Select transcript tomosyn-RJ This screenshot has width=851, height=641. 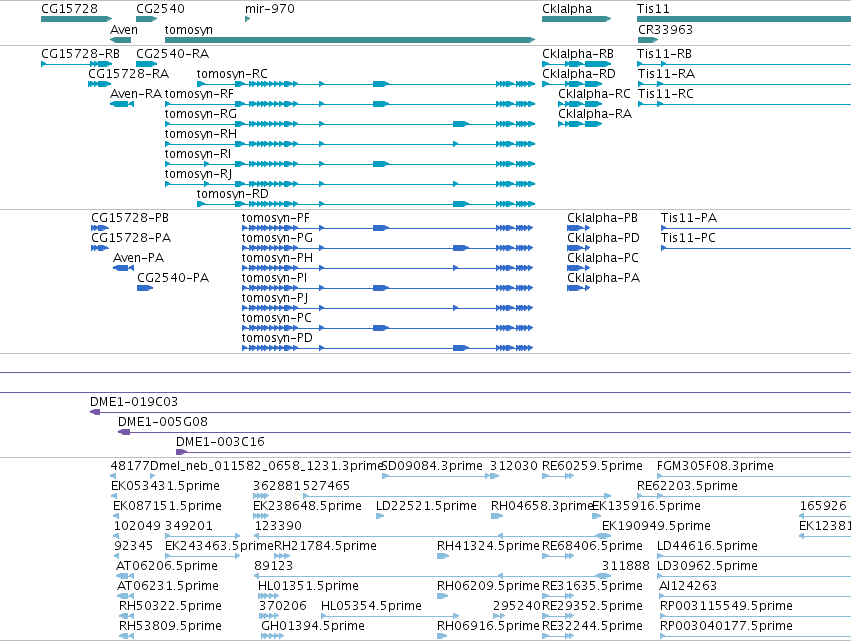point(350,184)
